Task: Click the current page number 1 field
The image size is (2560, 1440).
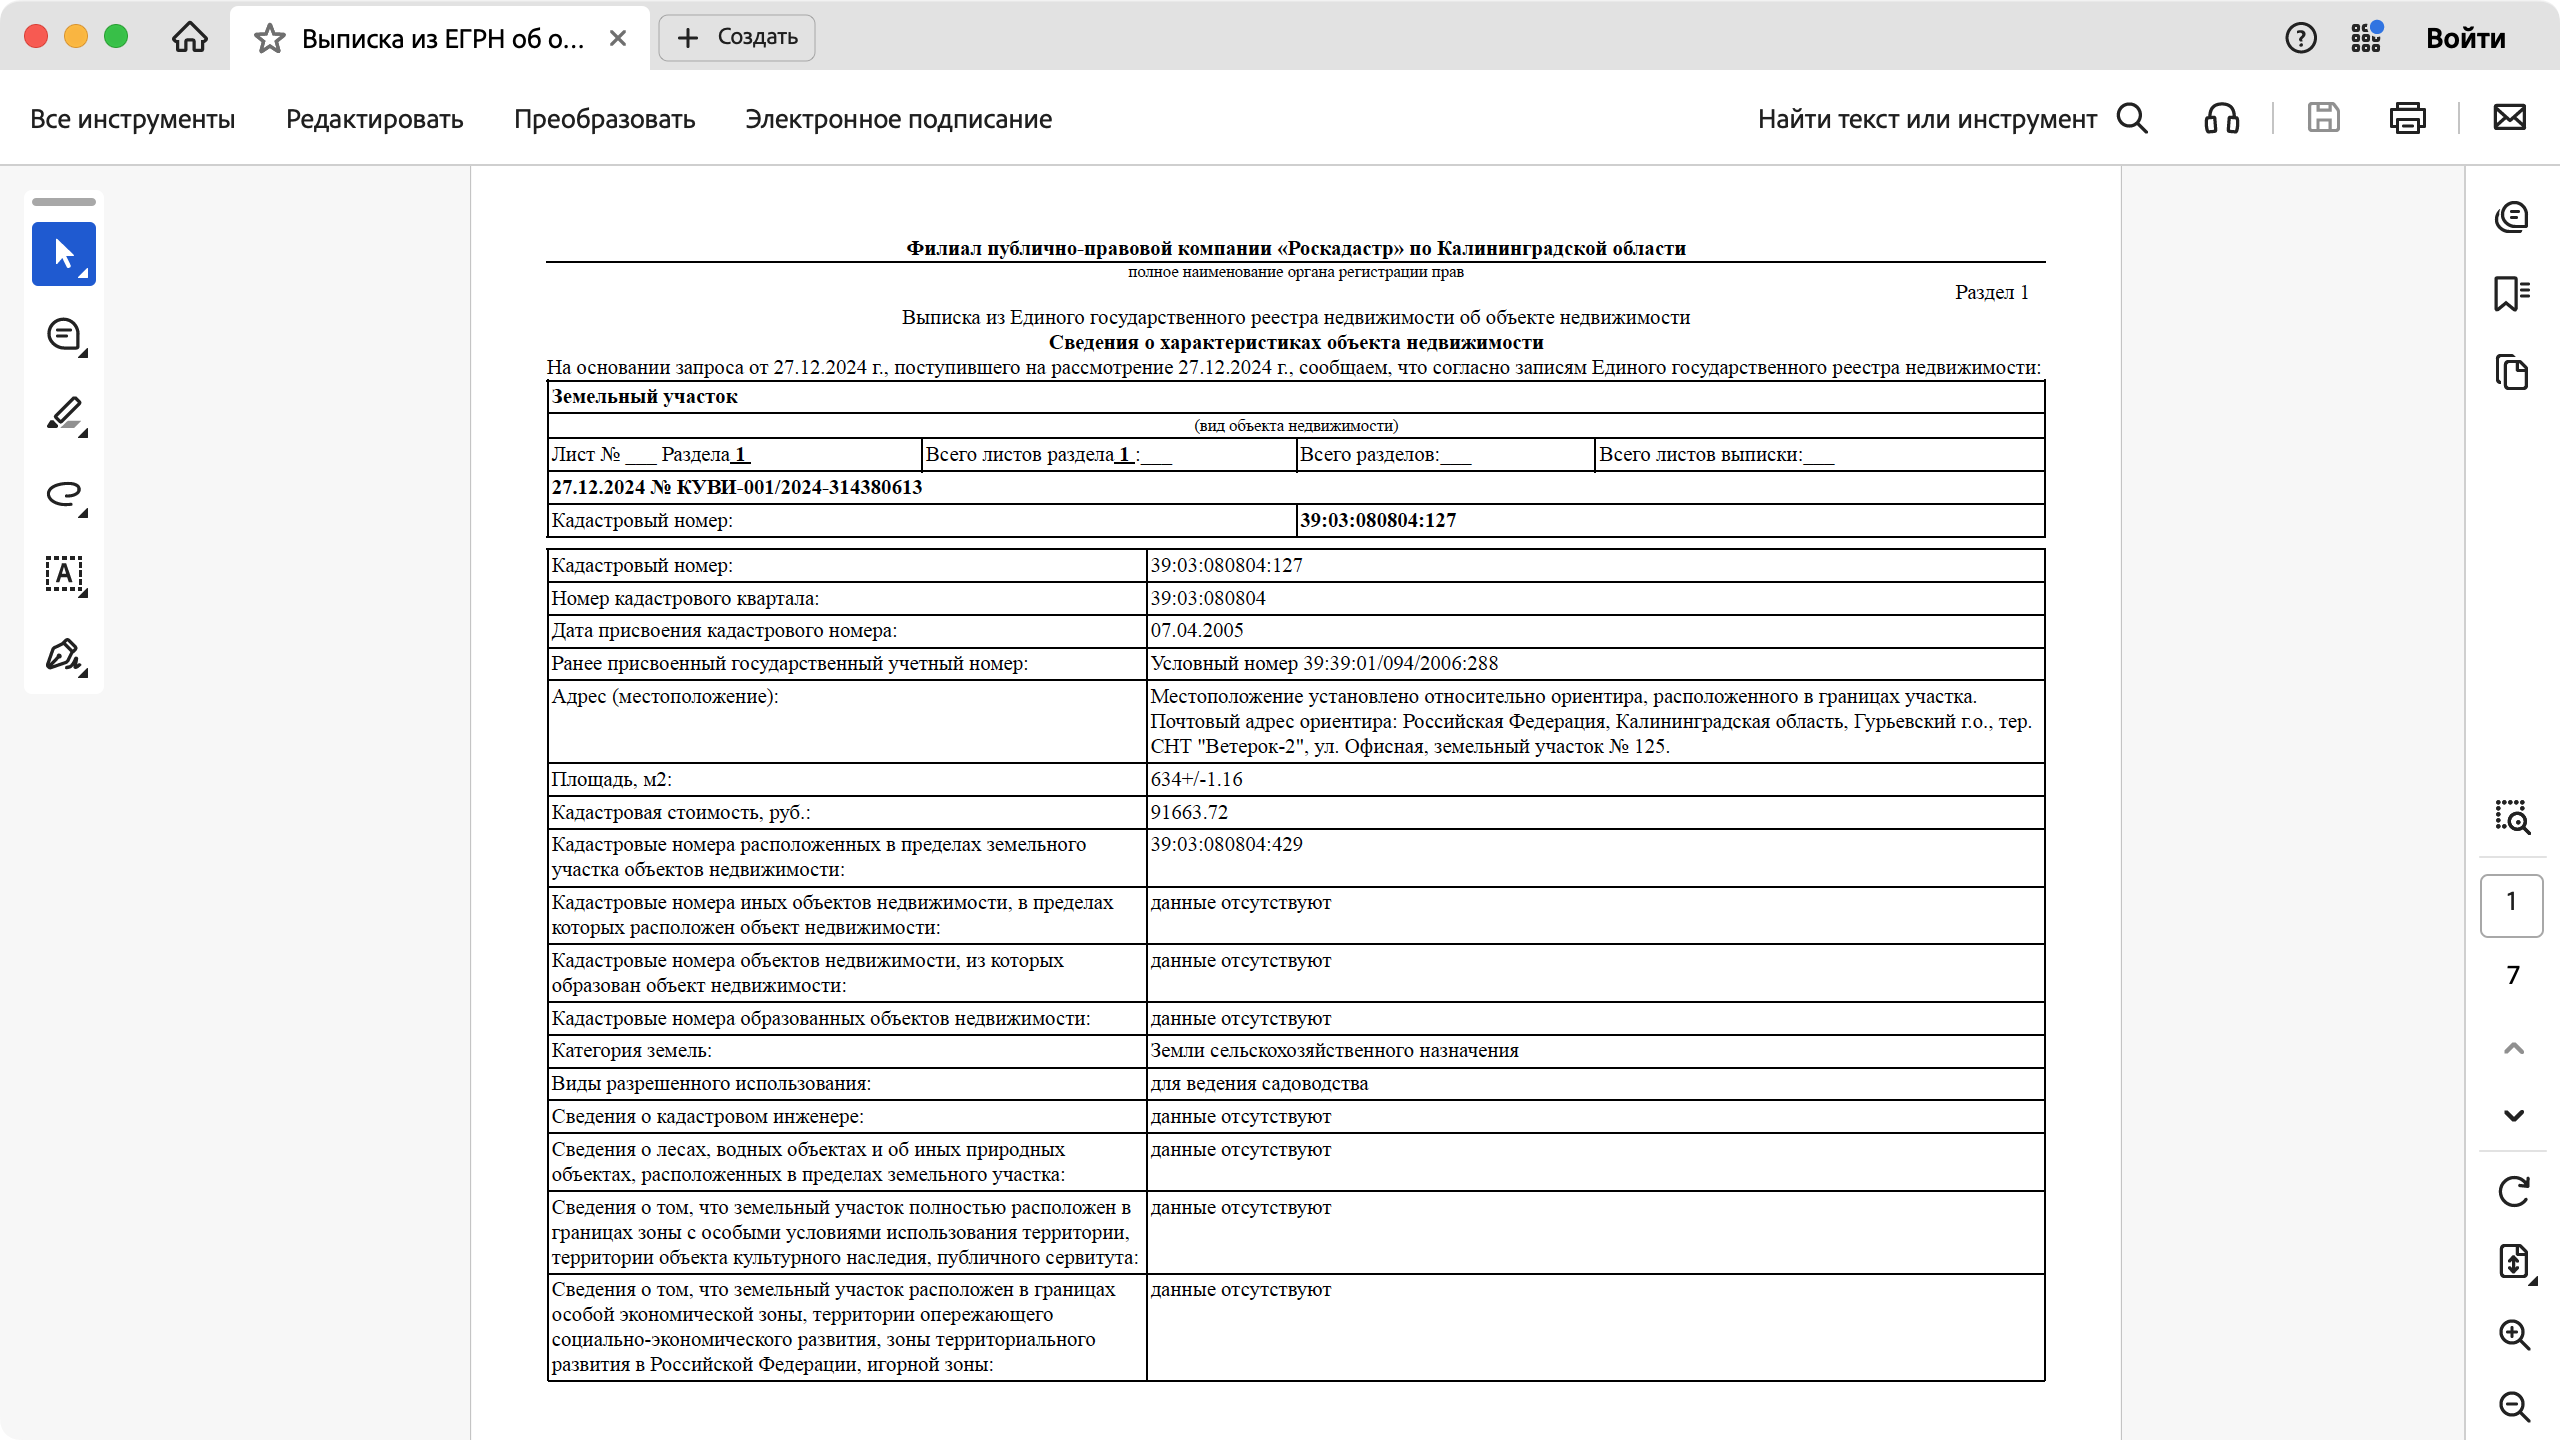Action: pyautogui.click(x=2512, y=904)
